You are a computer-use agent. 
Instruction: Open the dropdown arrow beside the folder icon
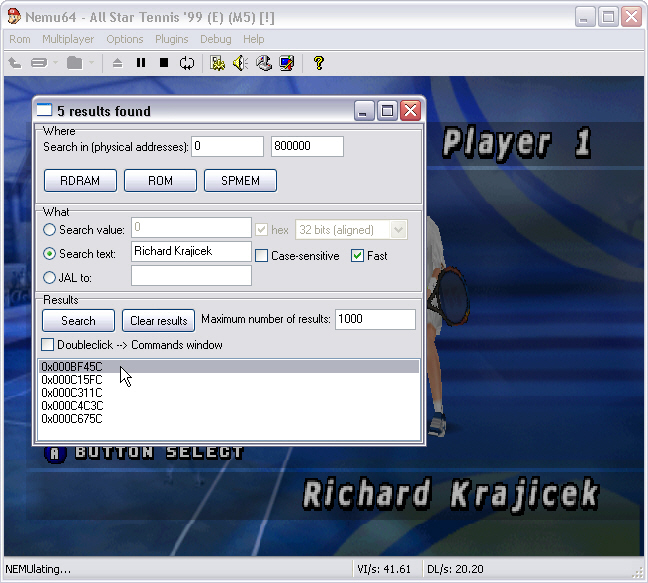[x=91, y=63]
